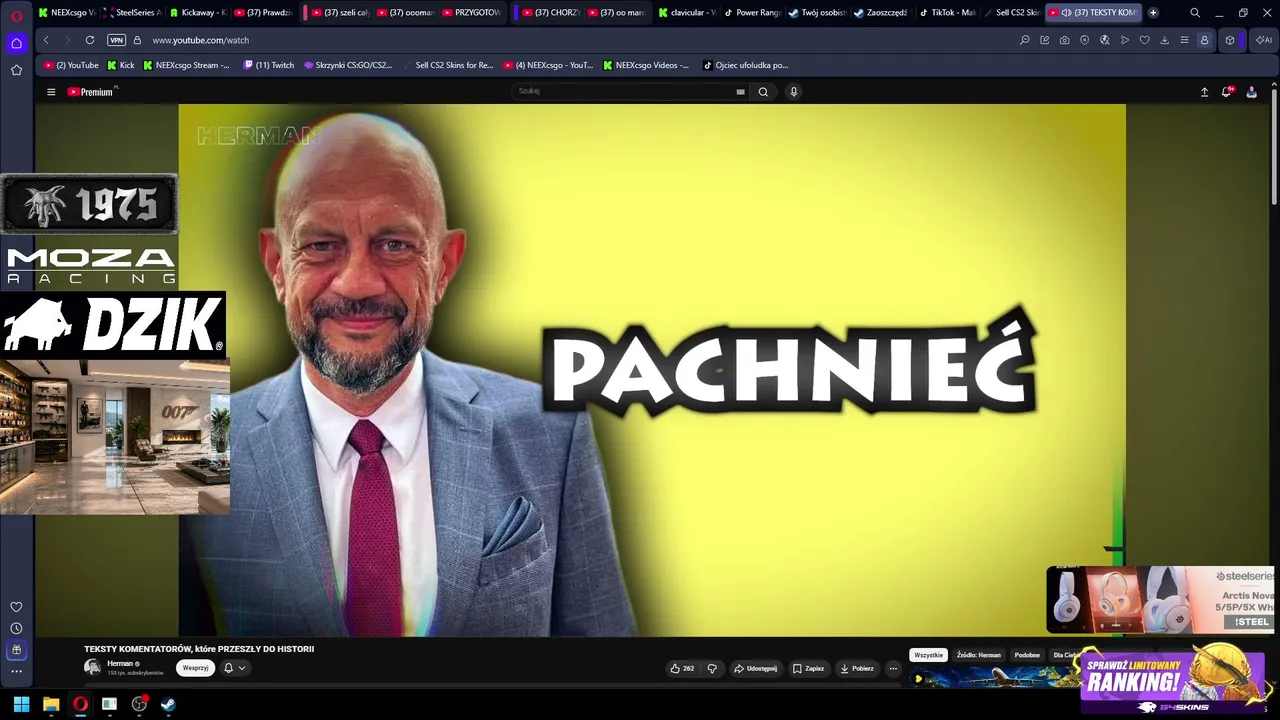The height and width of the screenshot is (720, 1280).
Task: Open the sidebar heart pinboards icon
Action: click(16, 607)
